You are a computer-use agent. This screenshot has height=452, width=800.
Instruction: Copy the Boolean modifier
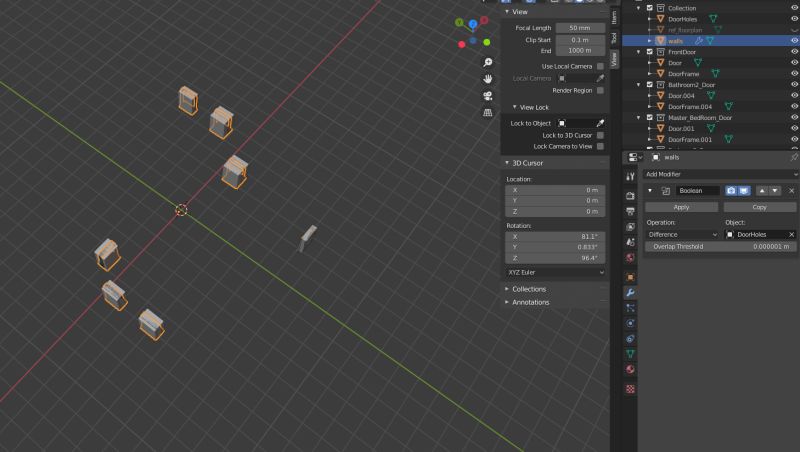(x=760, y=207)
